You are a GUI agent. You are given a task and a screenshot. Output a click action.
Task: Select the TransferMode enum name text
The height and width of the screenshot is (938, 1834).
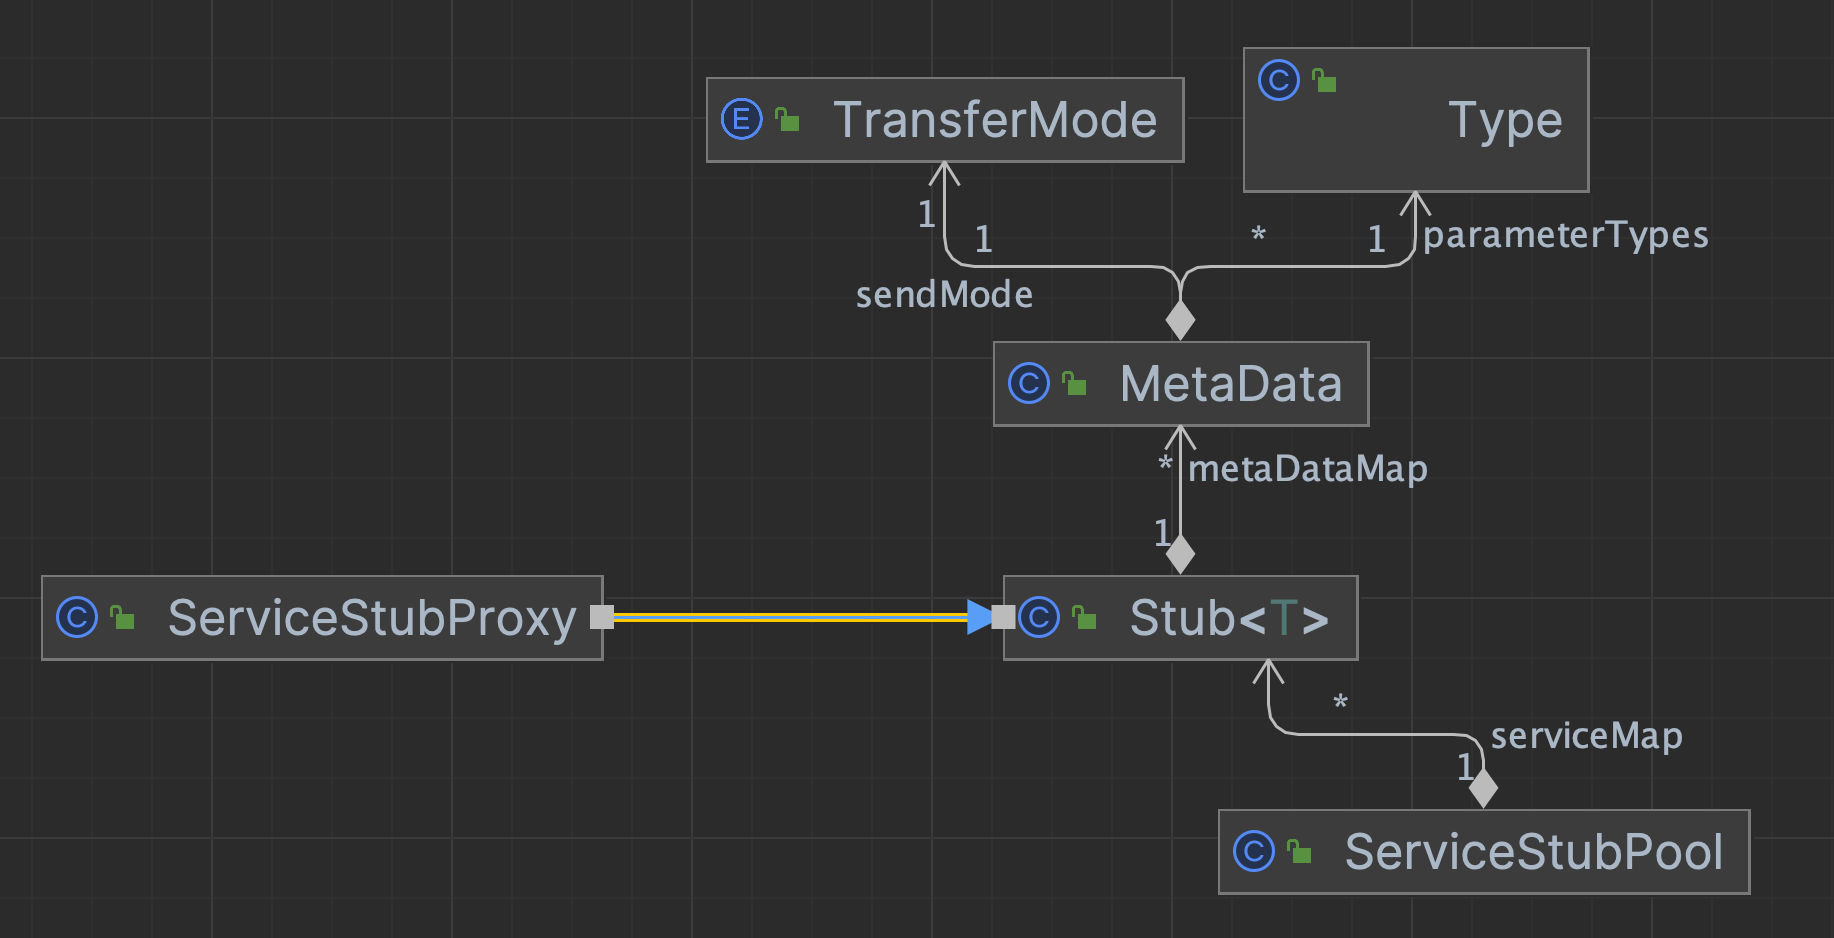click(995, 120)
